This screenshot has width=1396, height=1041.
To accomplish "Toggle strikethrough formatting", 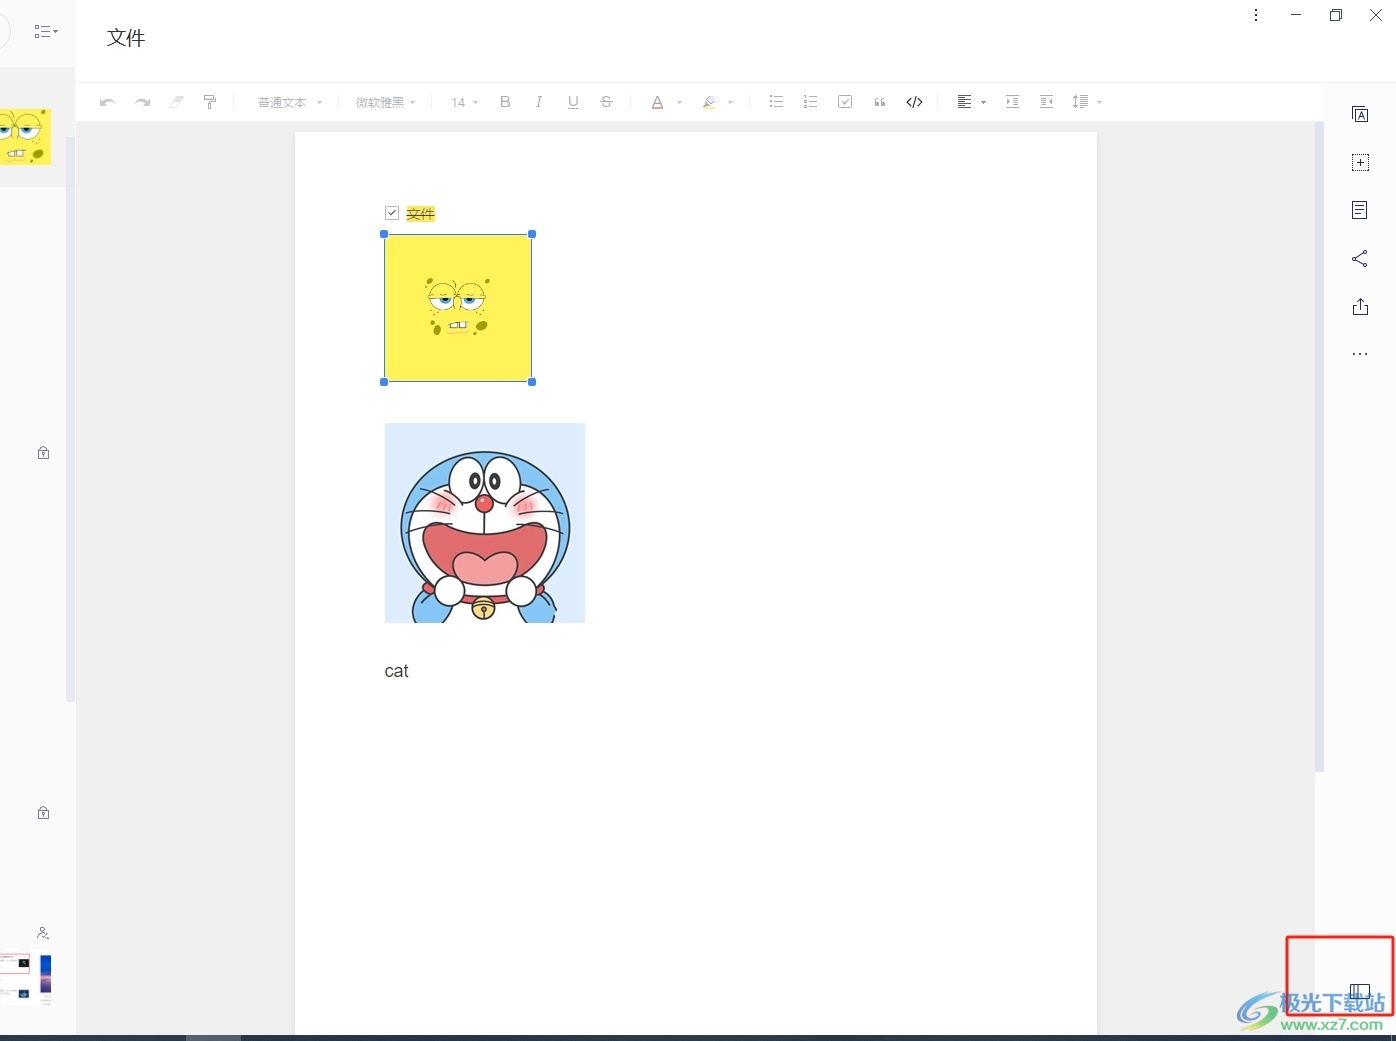I will [606, 102].
